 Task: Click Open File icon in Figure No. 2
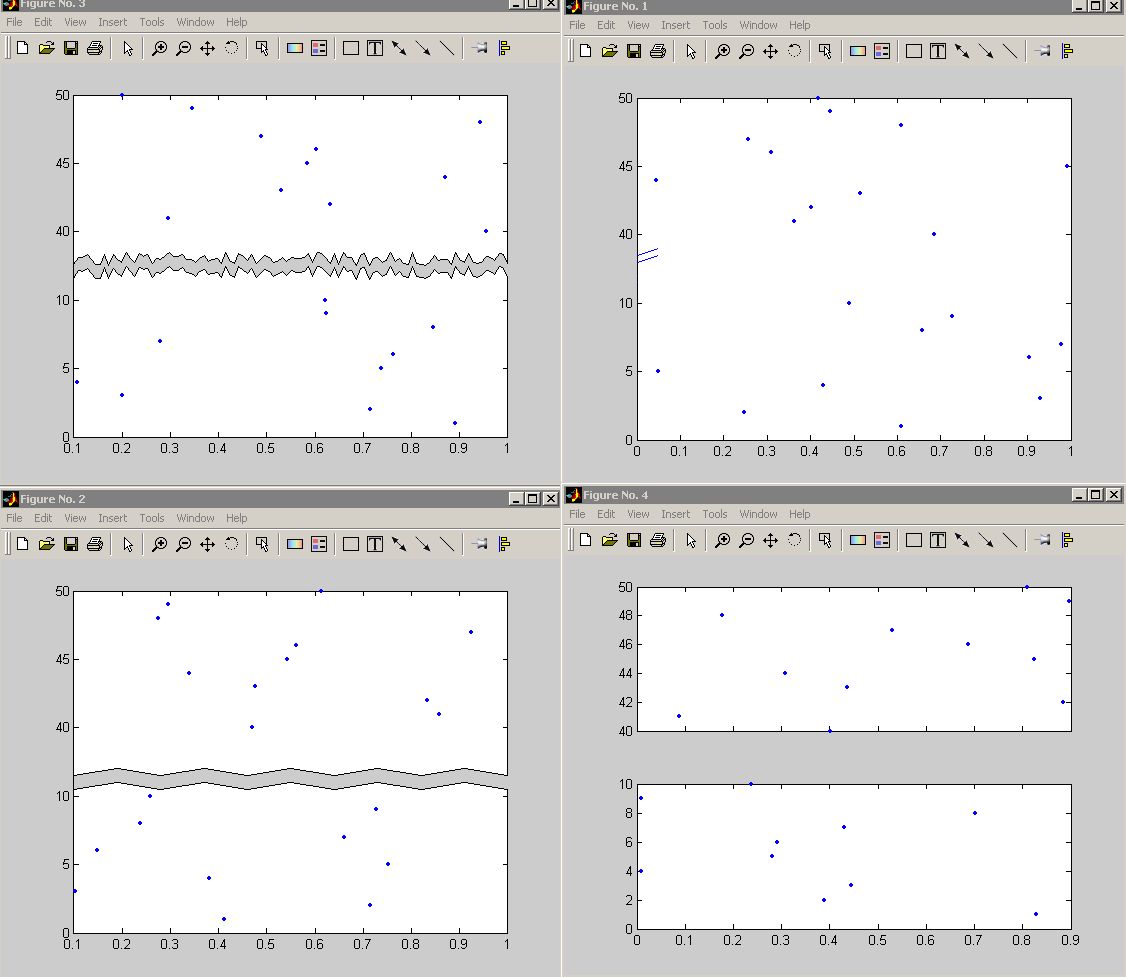[x=47, y=544]
